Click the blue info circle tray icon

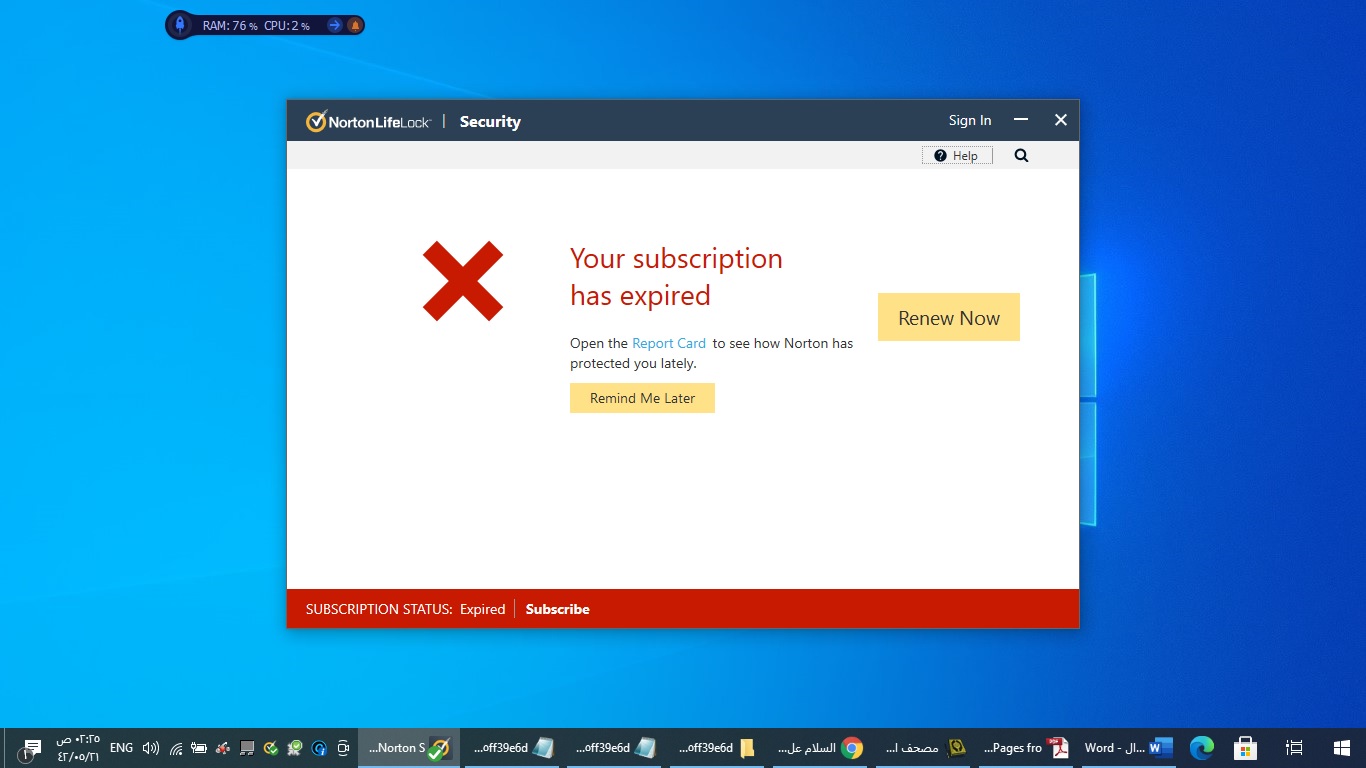click(319, 748)
